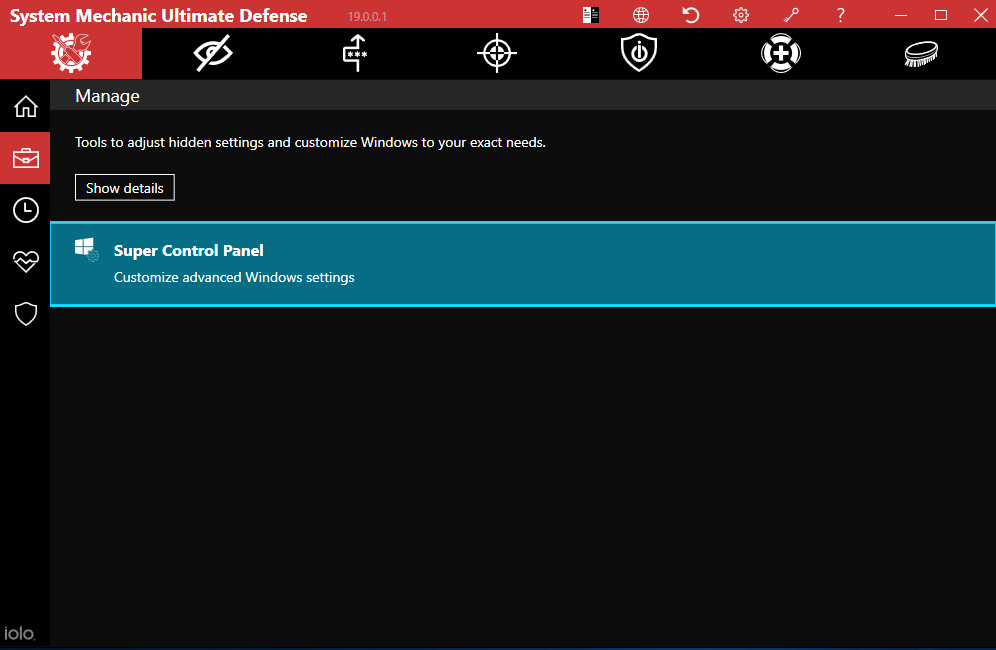
Task: Click the version number 19.0.0.1
Action: coord(367,17)
